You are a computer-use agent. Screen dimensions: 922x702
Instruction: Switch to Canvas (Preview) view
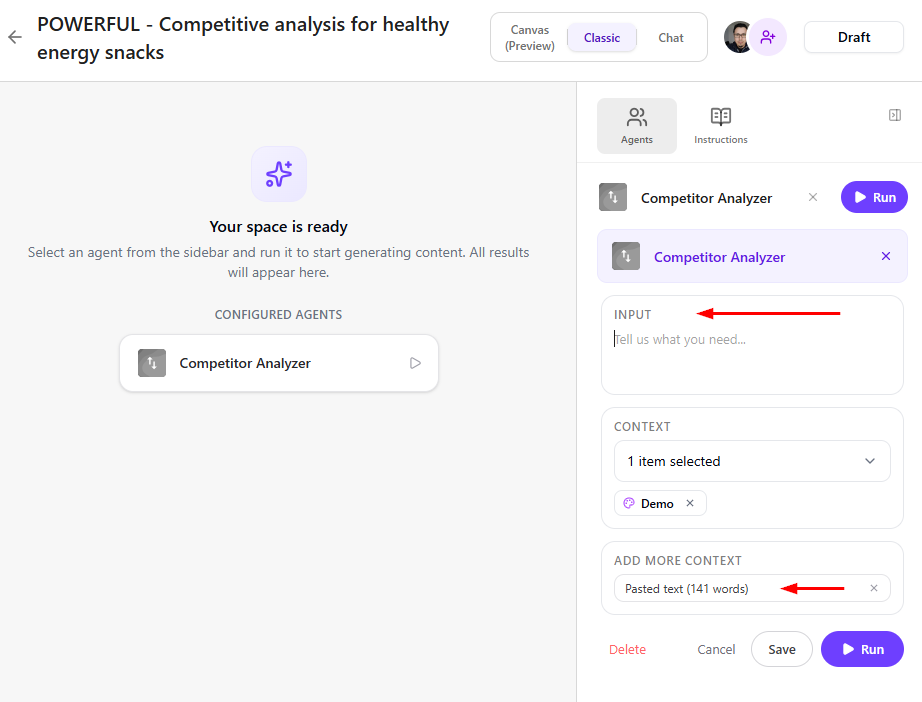coord(529,38)
